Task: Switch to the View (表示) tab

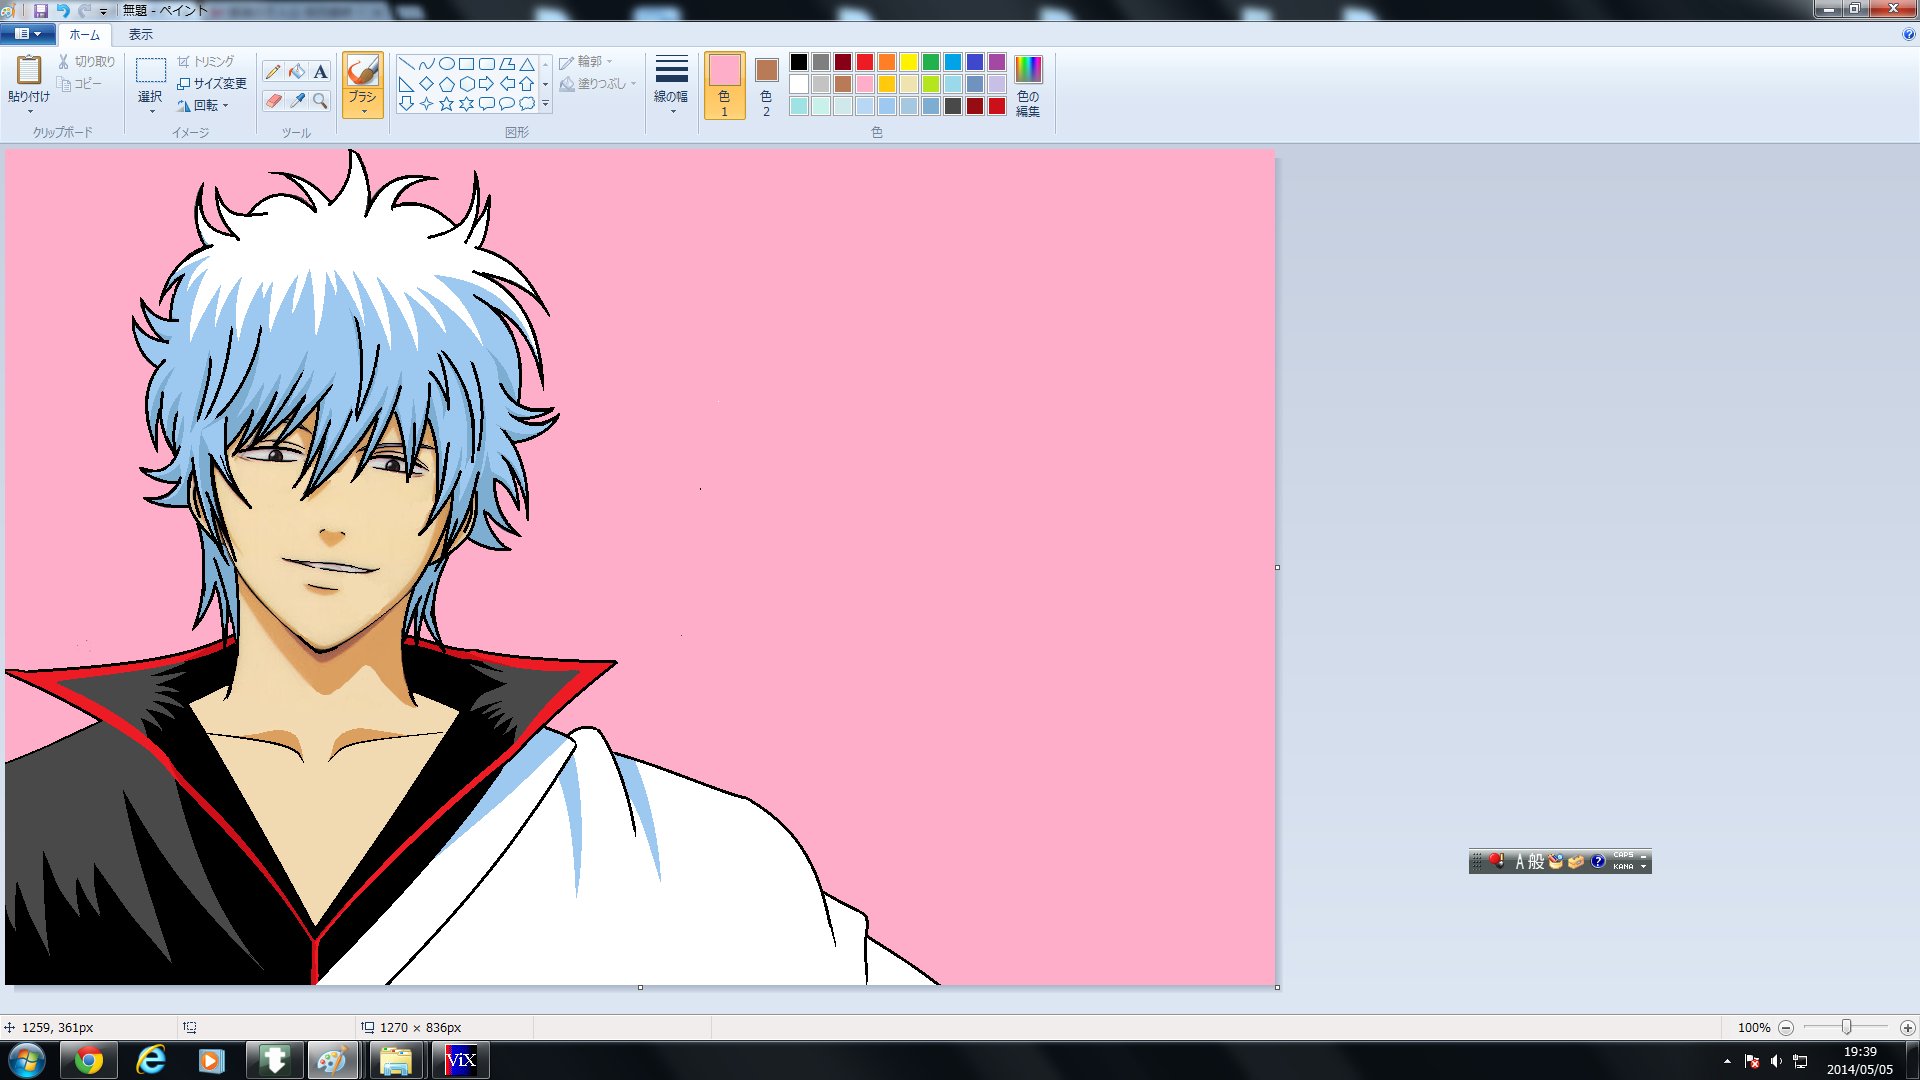Action: (141, 34)
